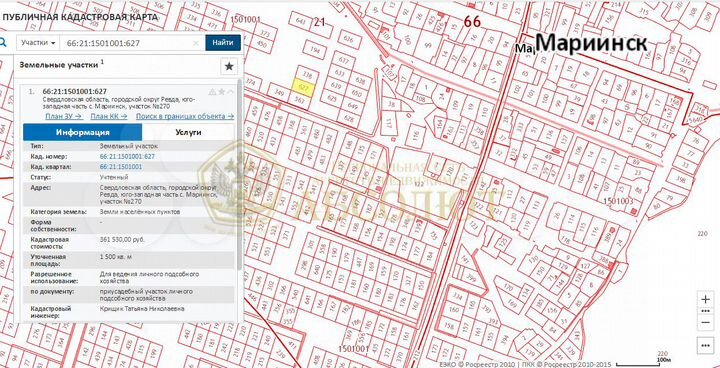Open the План КК link
Viewport: 720px width, 368px height.
pyautogui.click(x=109, y=116)
